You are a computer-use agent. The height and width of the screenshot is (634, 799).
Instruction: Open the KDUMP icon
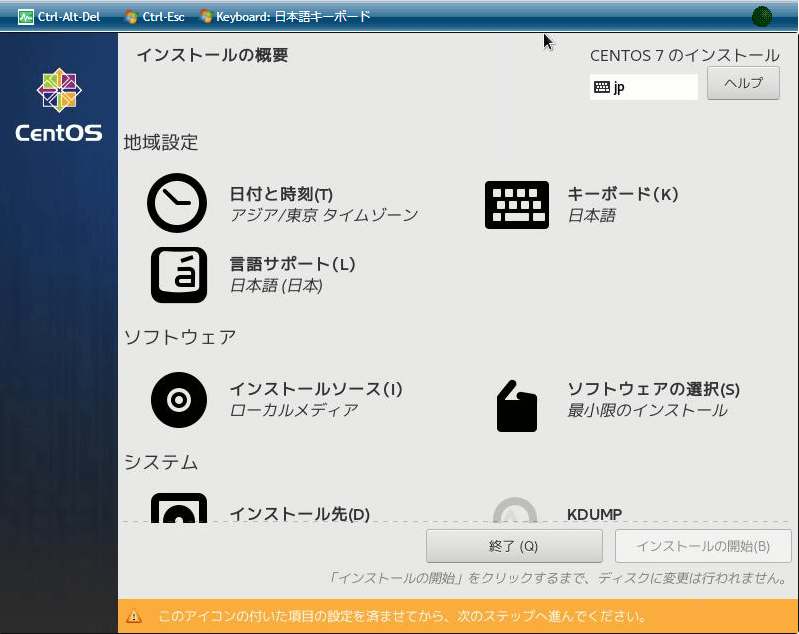pos(515,510)
